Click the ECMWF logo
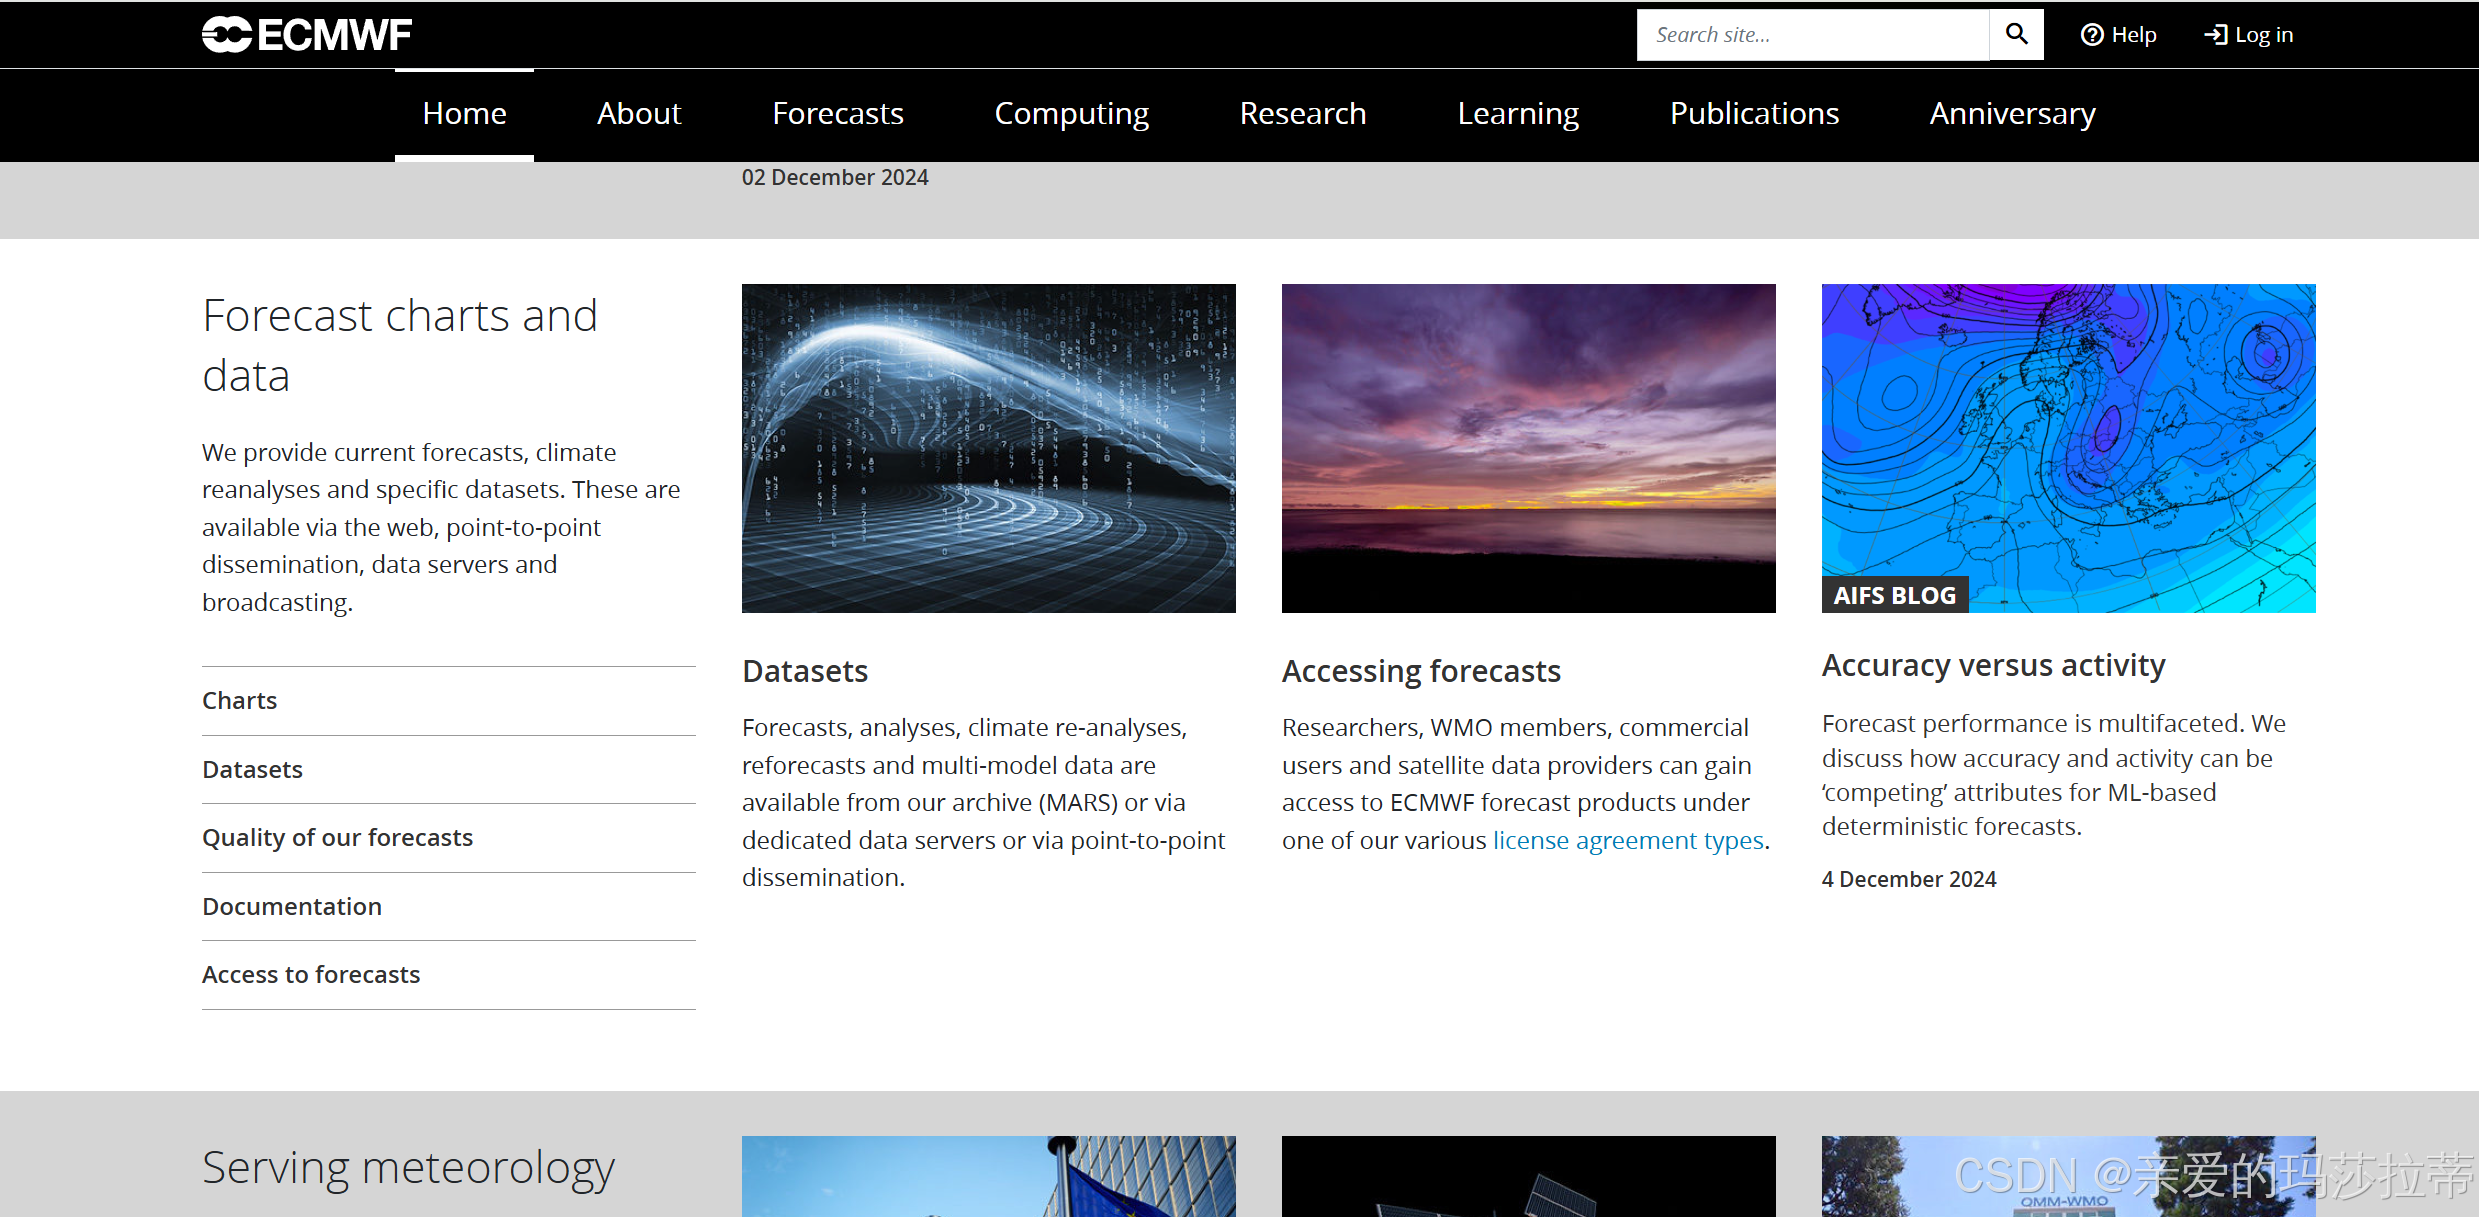This screenshot has height=1217, width=2479. click(x=306, y=35)
